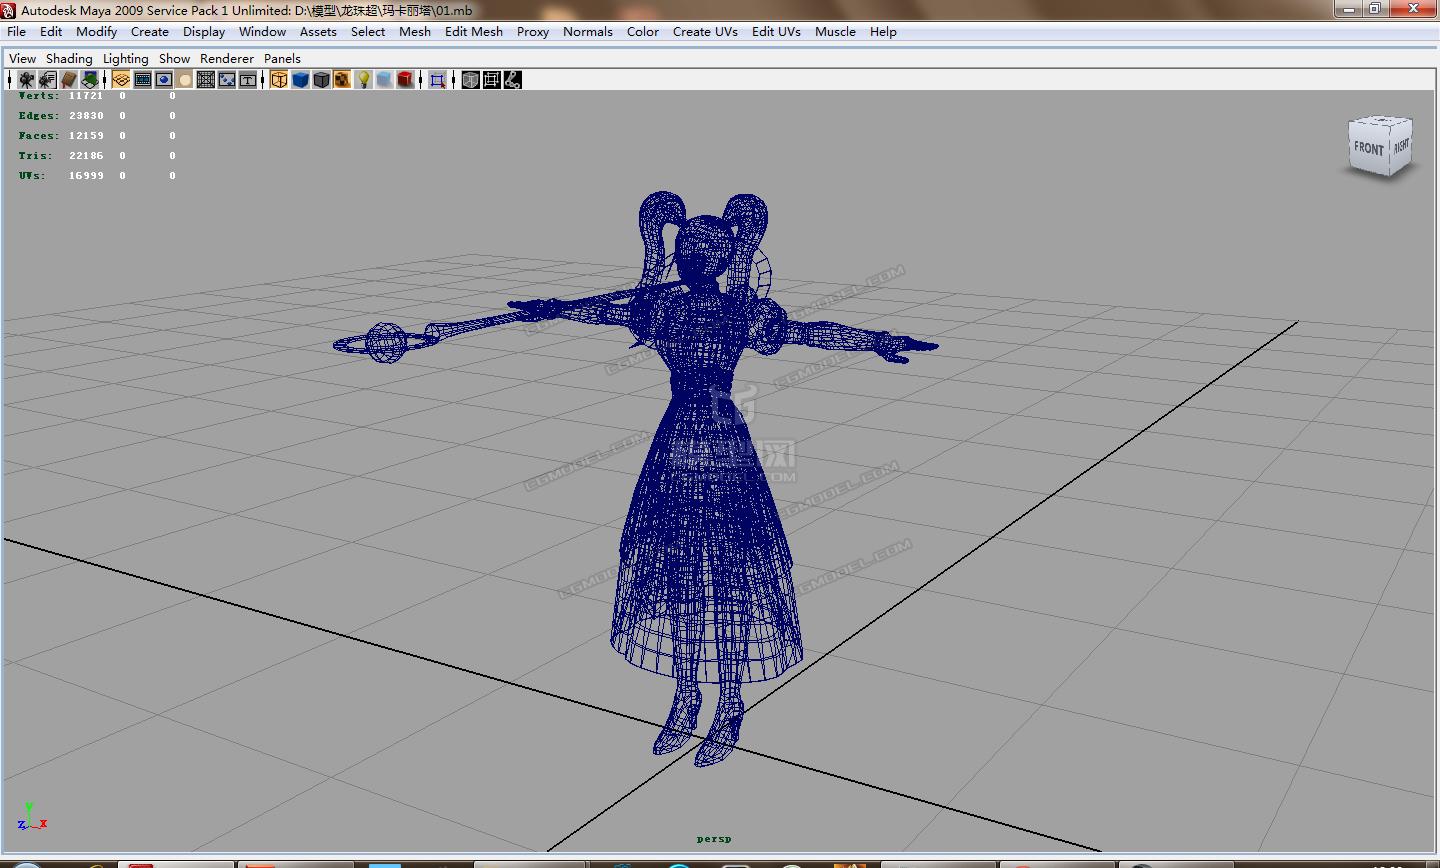Open the Select menu
Screen dimensions: 1440x868
pos(368,32)
